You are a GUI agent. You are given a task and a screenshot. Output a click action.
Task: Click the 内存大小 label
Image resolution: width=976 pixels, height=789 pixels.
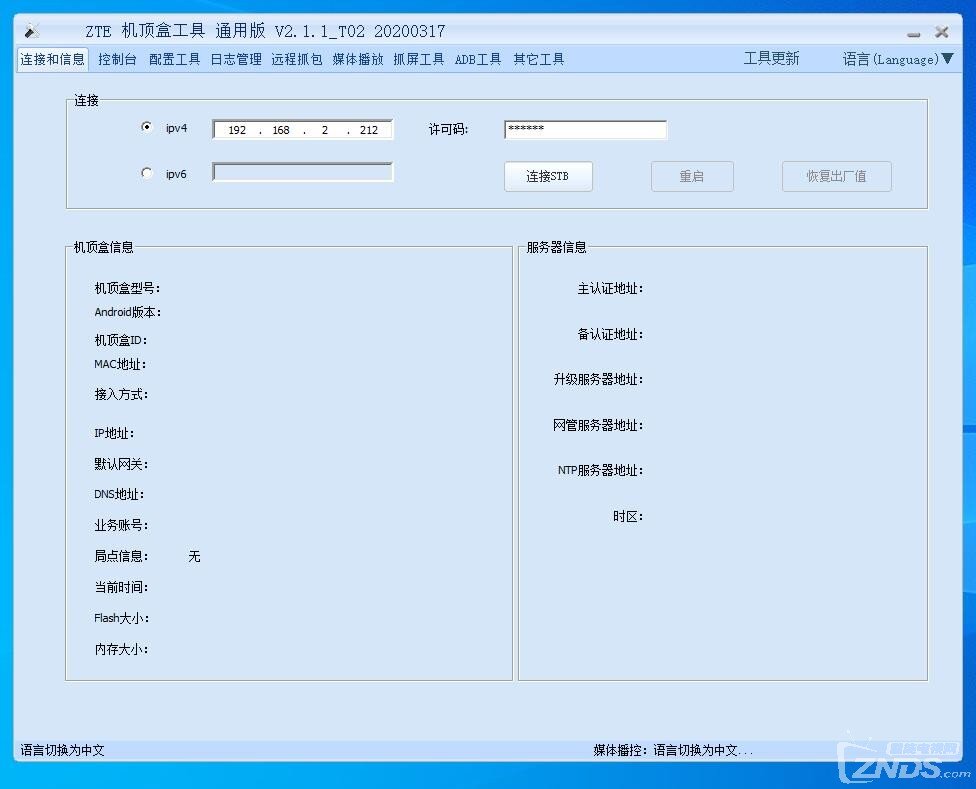click(121, 650)
